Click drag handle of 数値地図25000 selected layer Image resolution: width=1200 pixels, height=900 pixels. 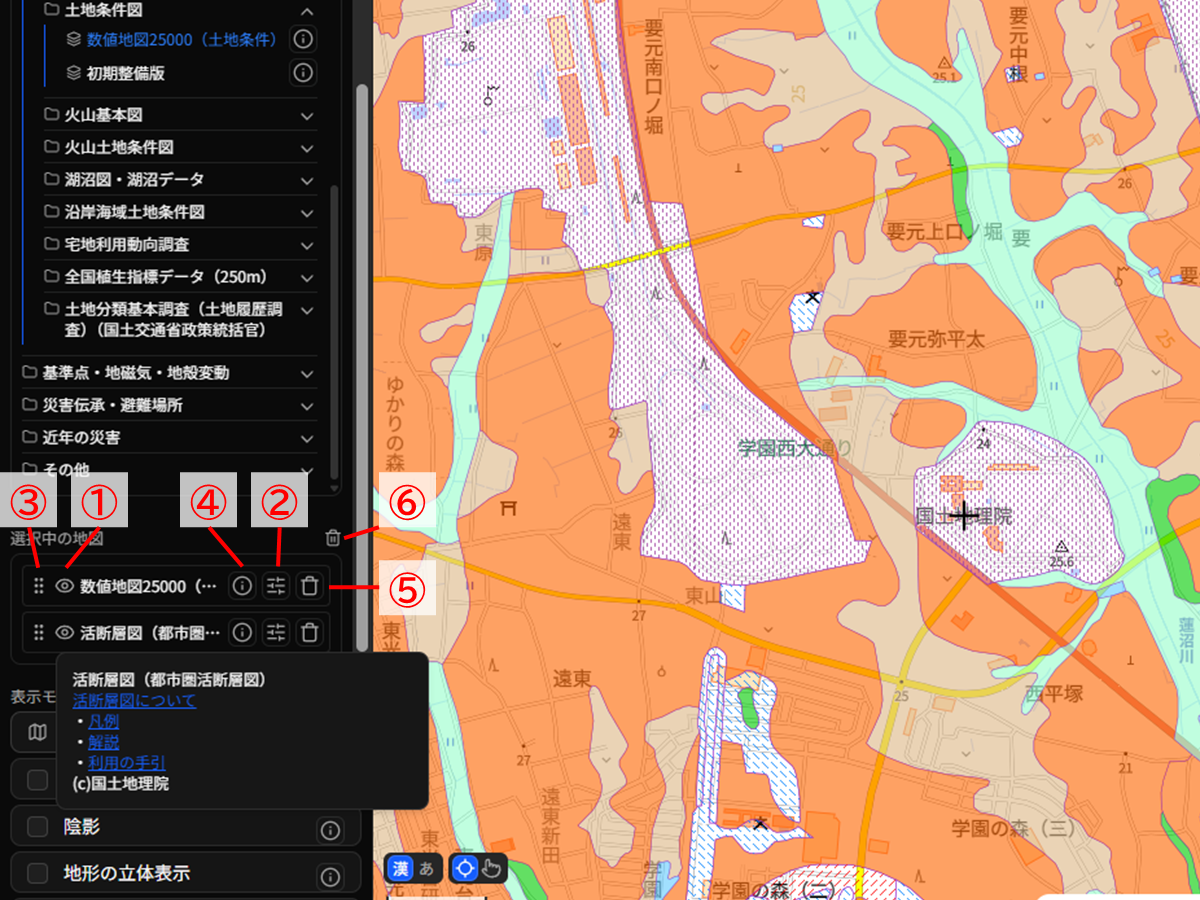(39, 586)
